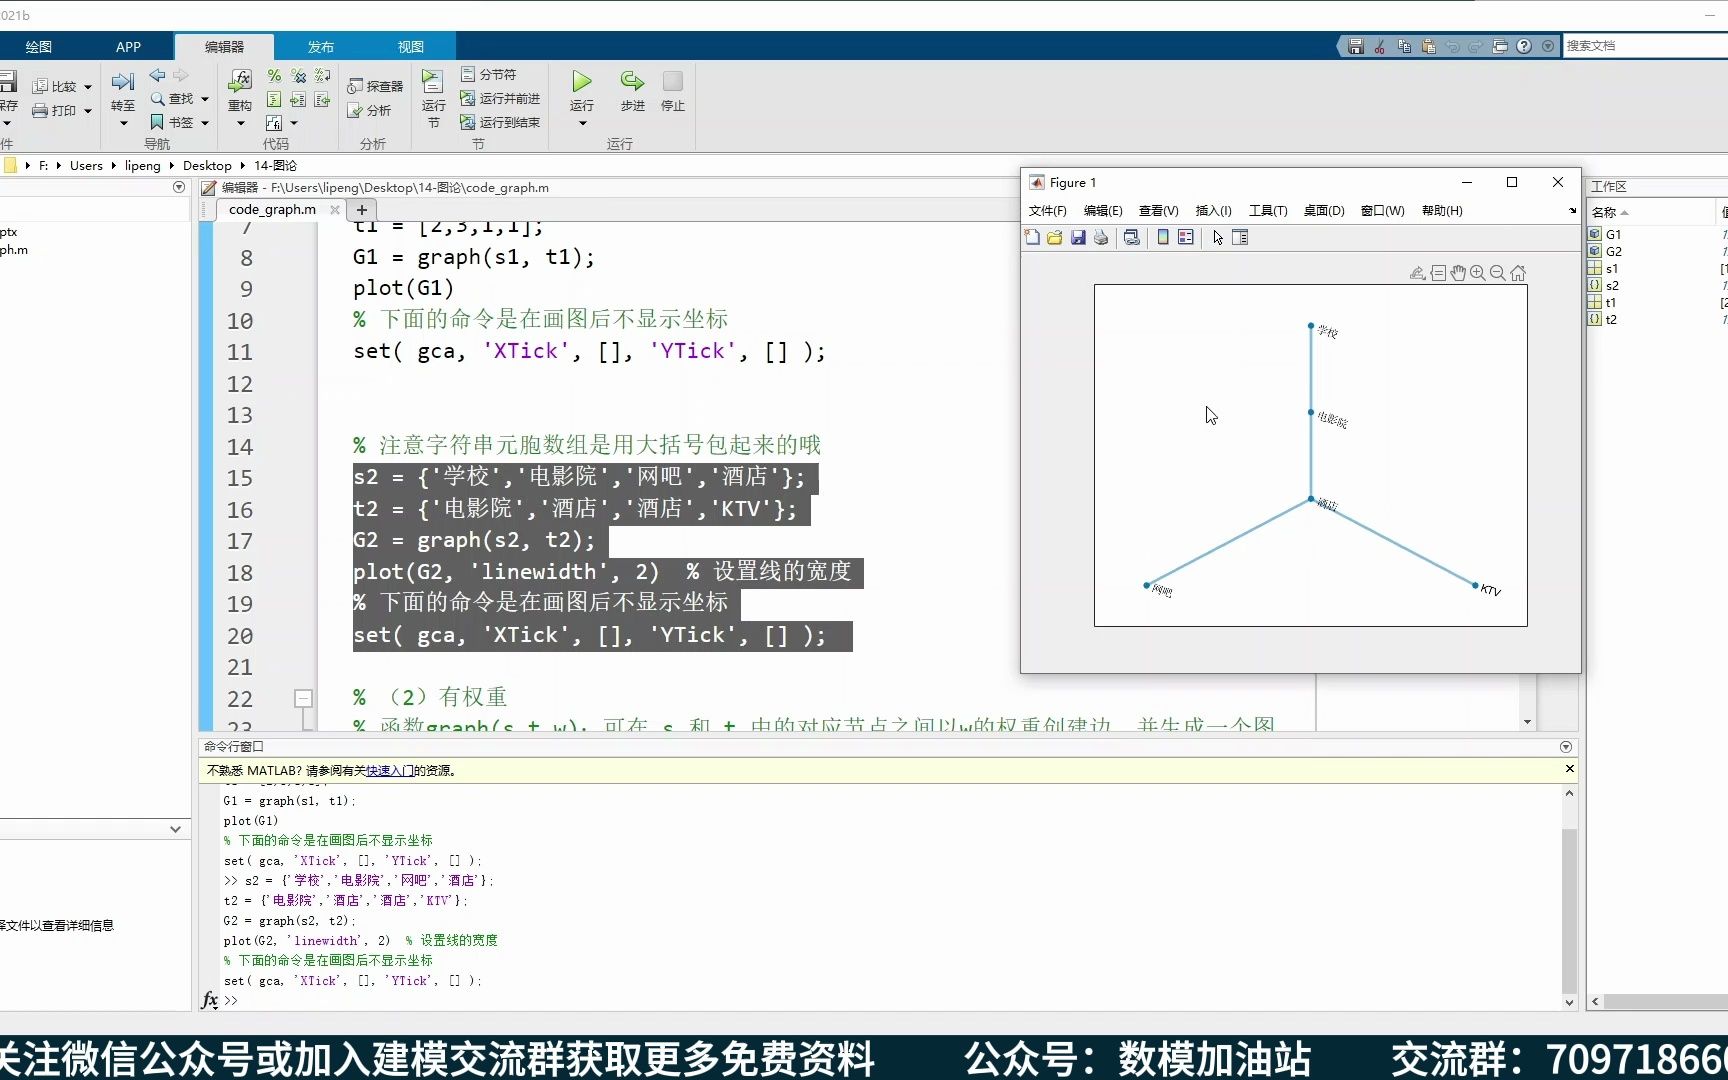This screenshot has width=1728, height=1080.
Task: Click the green Run (运行) button
Action: pos(582,82)
